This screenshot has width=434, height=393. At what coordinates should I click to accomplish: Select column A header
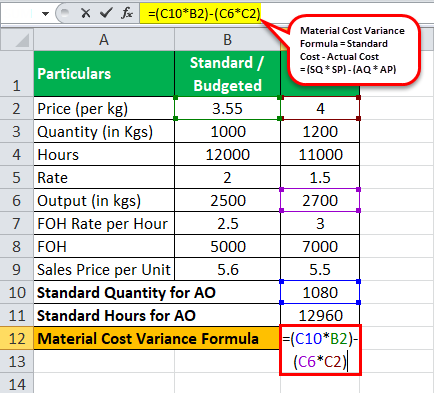[104, 40]
